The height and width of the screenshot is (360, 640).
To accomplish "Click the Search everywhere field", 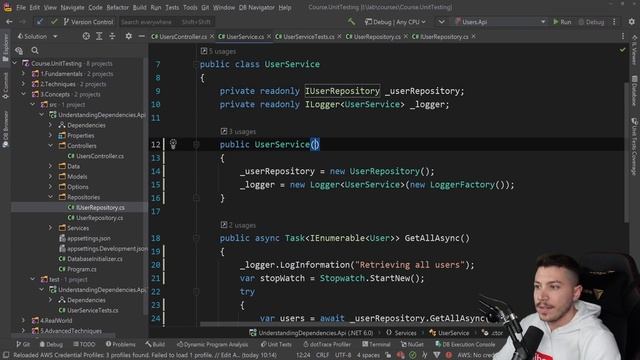I will click(166, 22).
